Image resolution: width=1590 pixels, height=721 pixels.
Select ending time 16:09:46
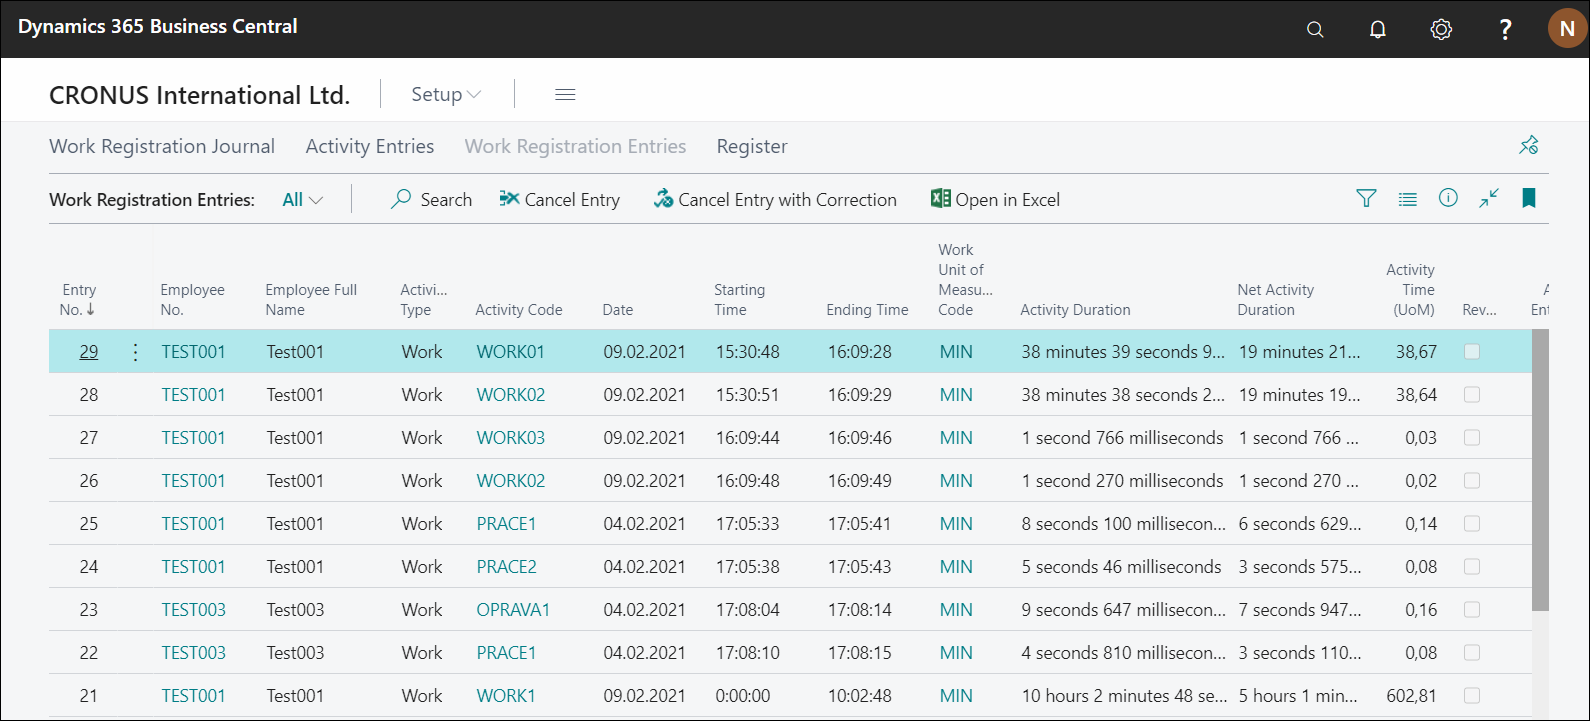859,438
